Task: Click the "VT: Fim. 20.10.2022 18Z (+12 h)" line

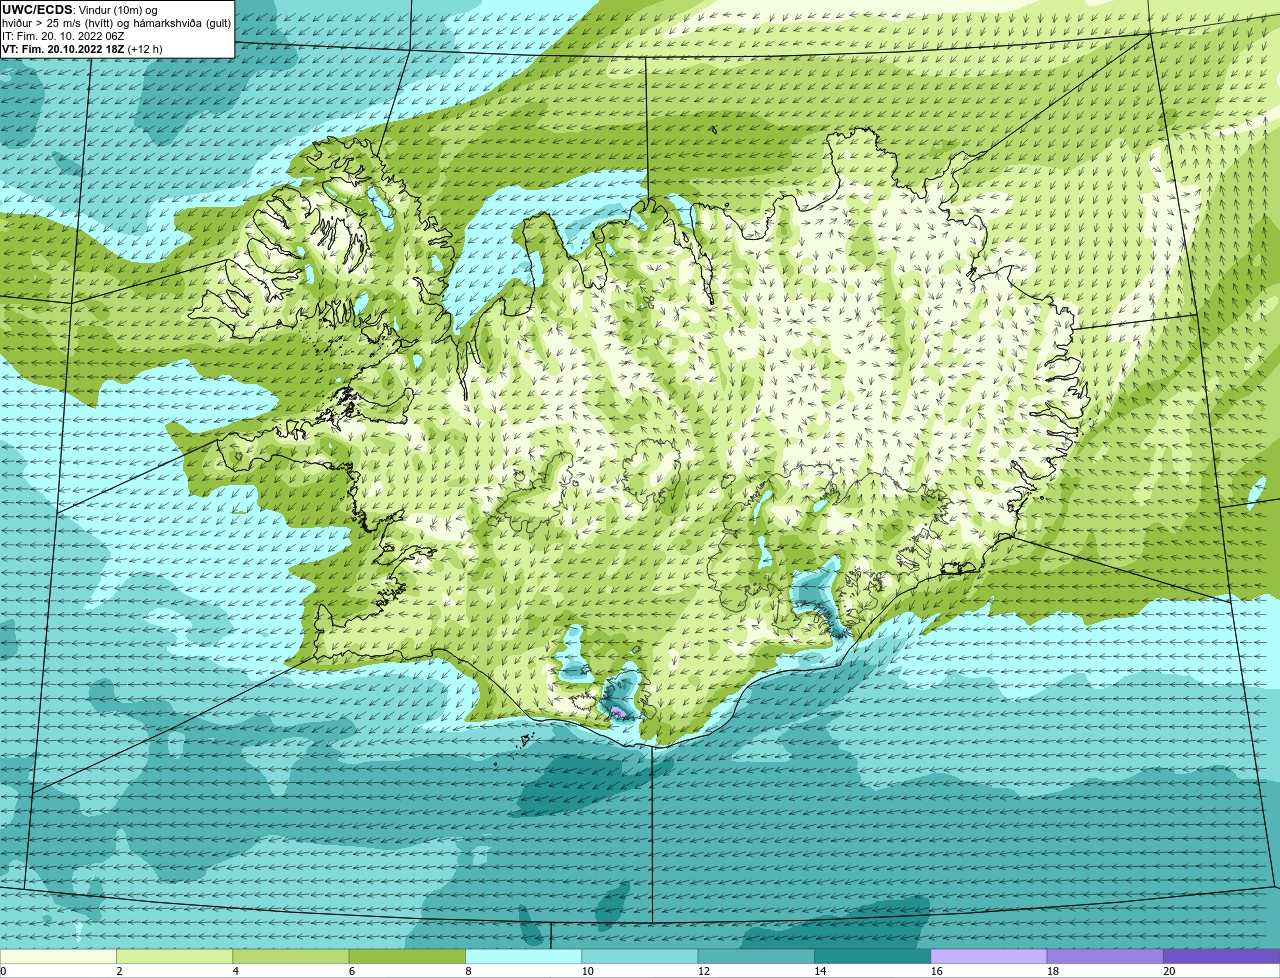Action: (x=82, y=48)
